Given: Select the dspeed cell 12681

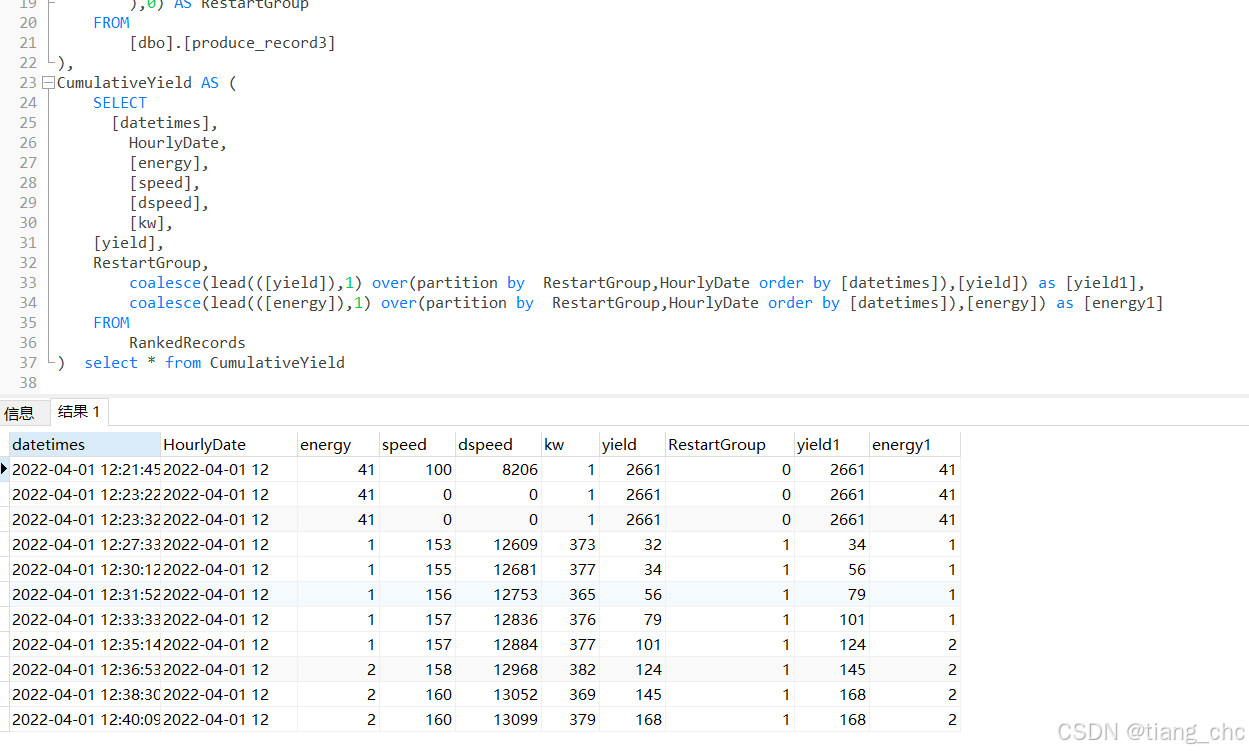Looking at the screenshot, I should click(x=498, y=569).
